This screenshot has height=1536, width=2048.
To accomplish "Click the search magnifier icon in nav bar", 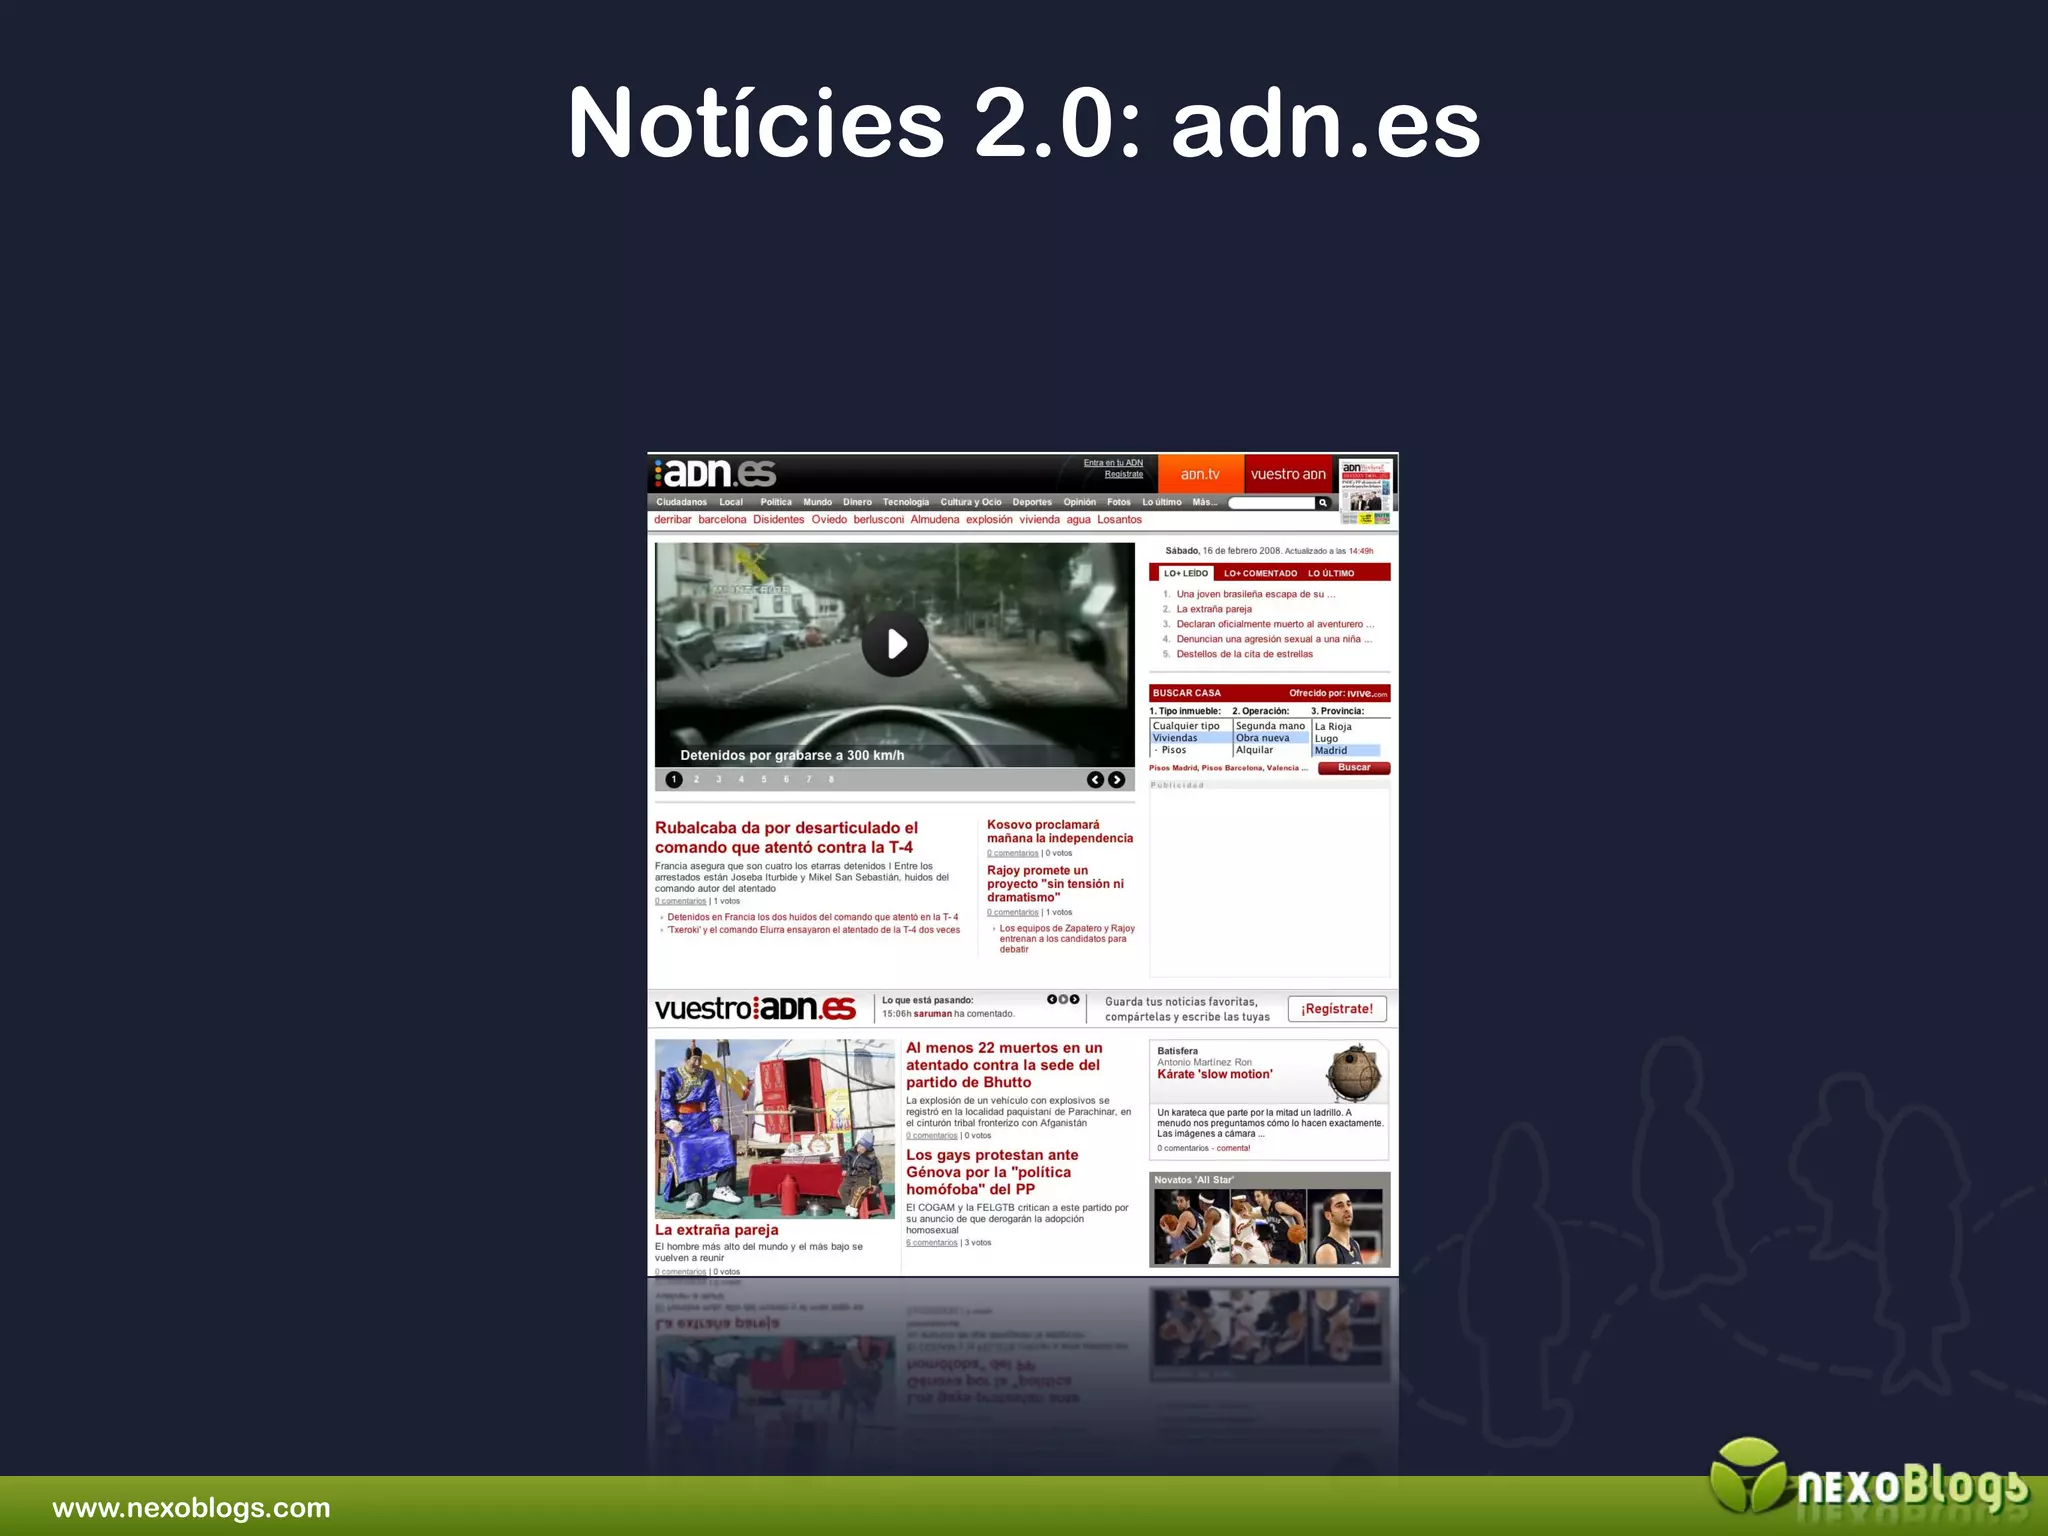I will (1322, 503).
